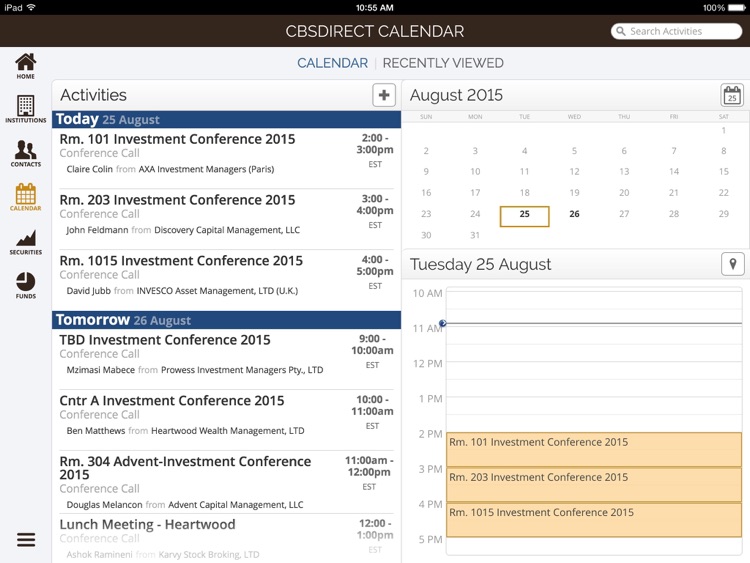
Task: Select August 12 in month grid
Action: (574, 171)
